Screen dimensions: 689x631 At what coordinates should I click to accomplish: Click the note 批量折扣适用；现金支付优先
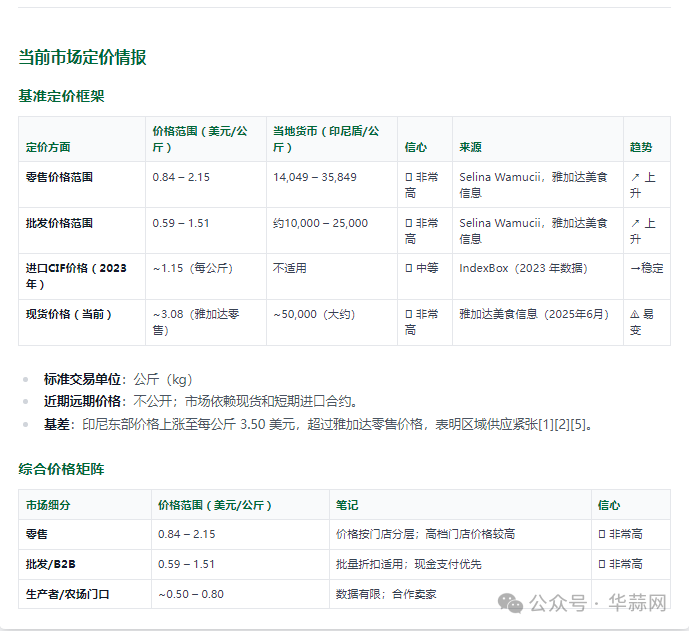coord(409,564)
